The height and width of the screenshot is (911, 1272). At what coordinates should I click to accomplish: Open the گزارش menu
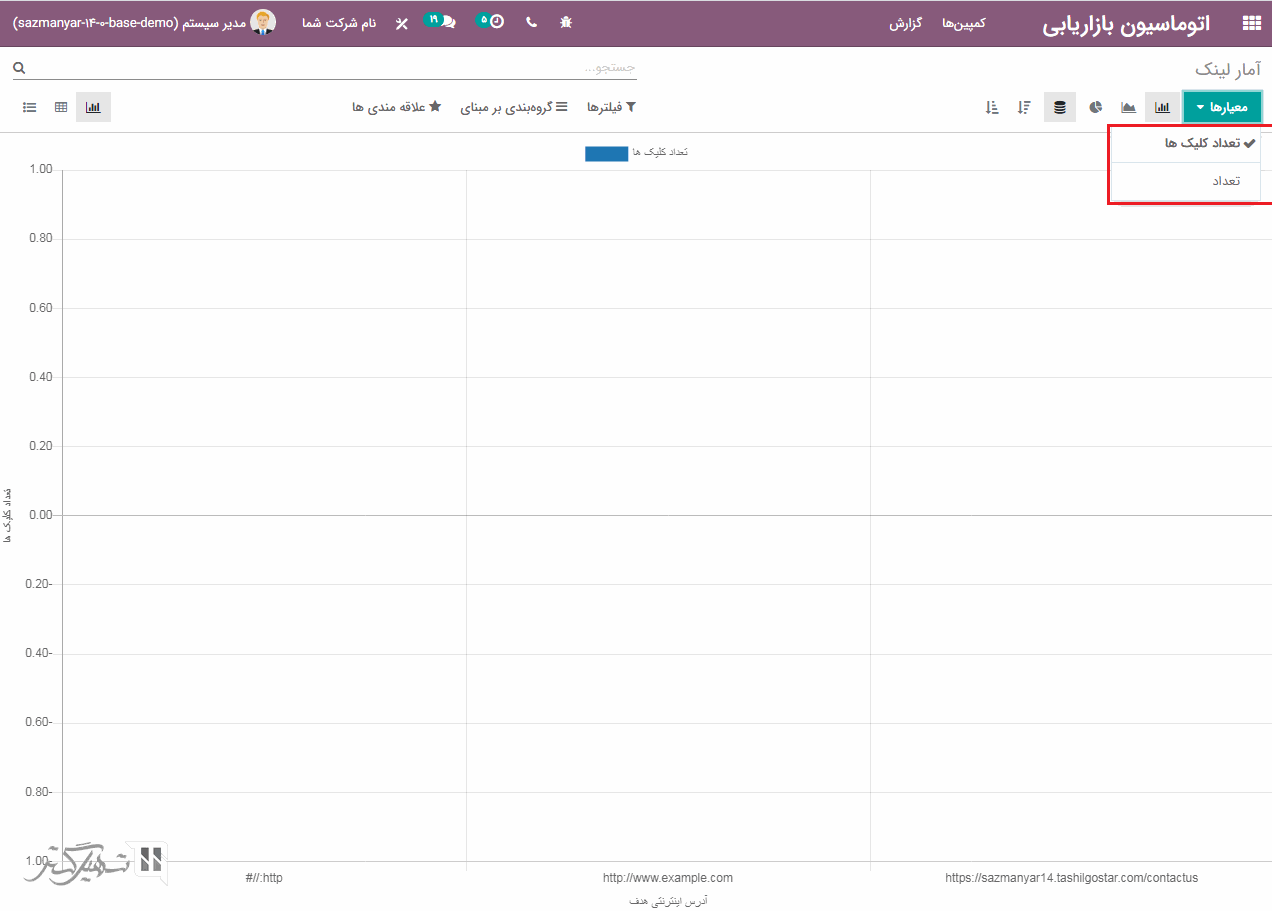906,22
